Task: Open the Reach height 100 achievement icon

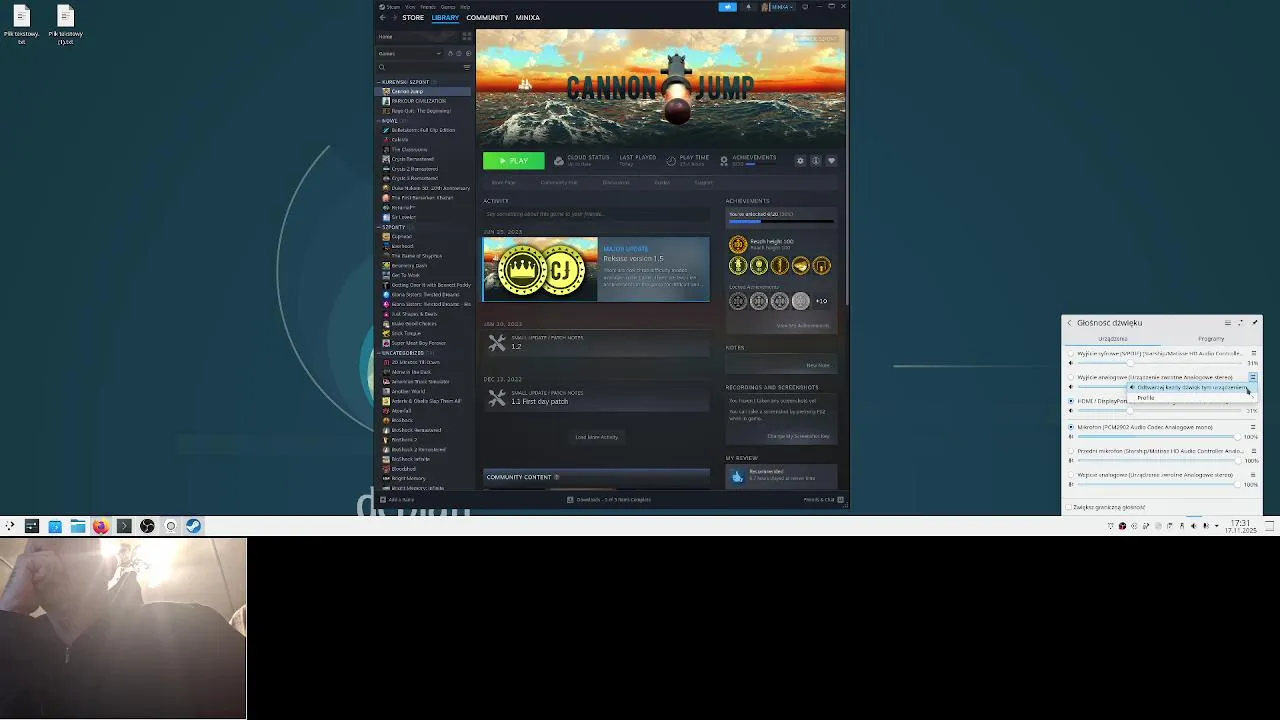Action: [x=738, y=244]
